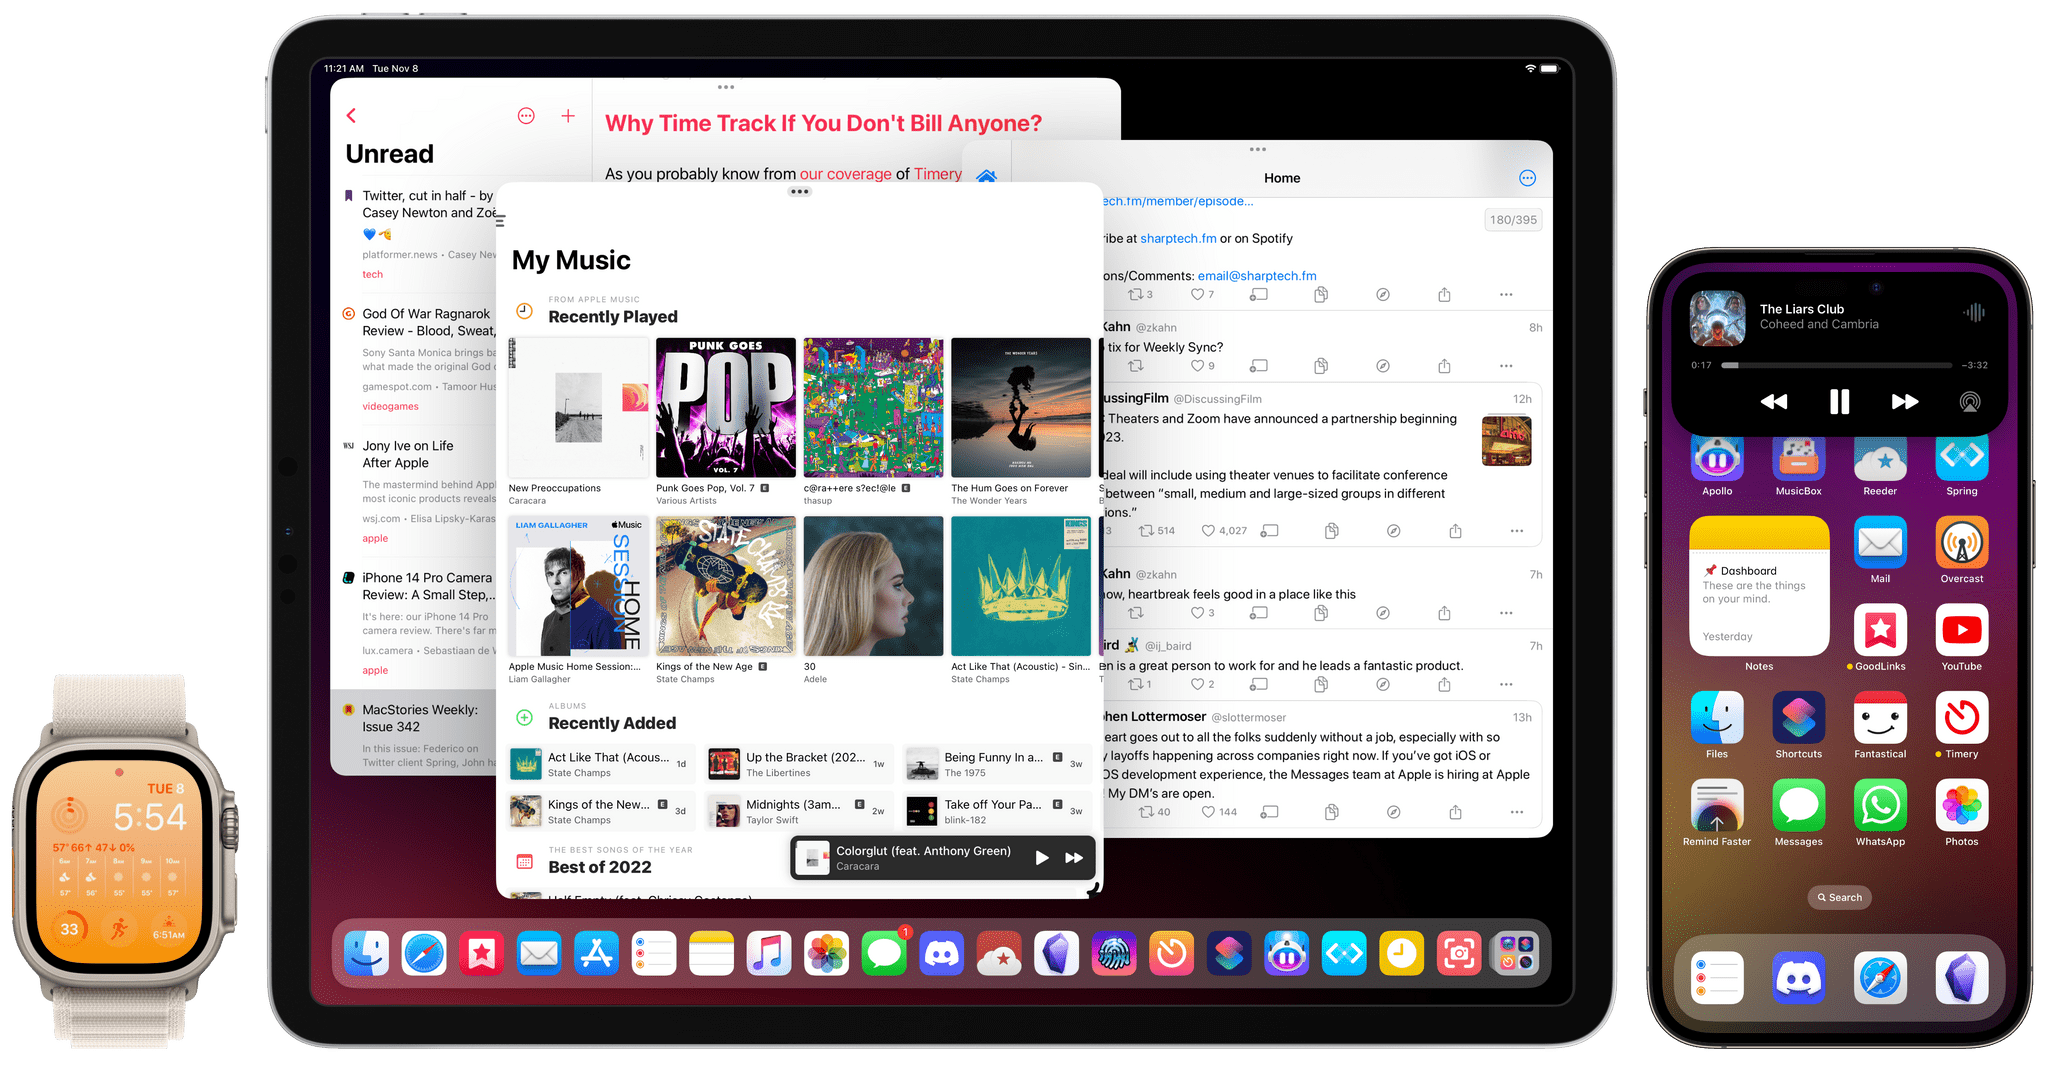The image size is (2048, 1065).
Task: Open more options on the slottermoser tweet
Action: pos(1517,812)
